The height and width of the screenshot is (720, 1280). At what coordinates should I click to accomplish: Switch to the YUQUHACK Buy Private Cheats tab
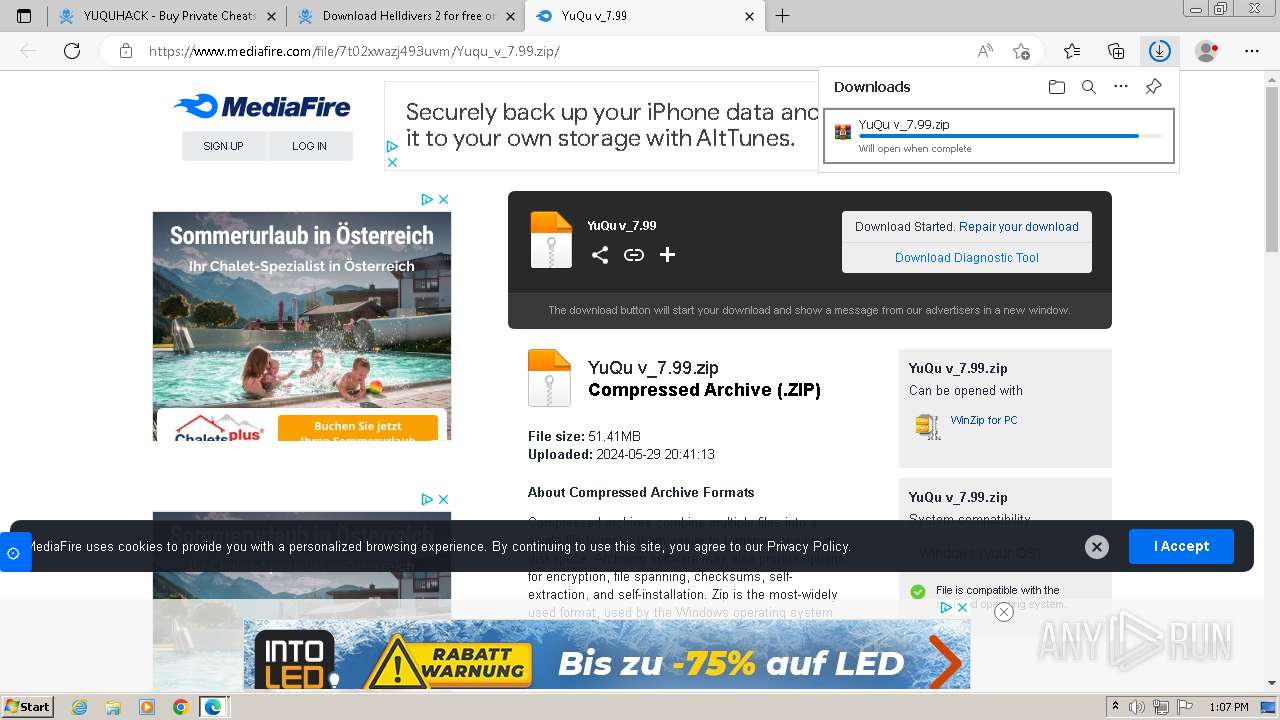pos(167,16)
